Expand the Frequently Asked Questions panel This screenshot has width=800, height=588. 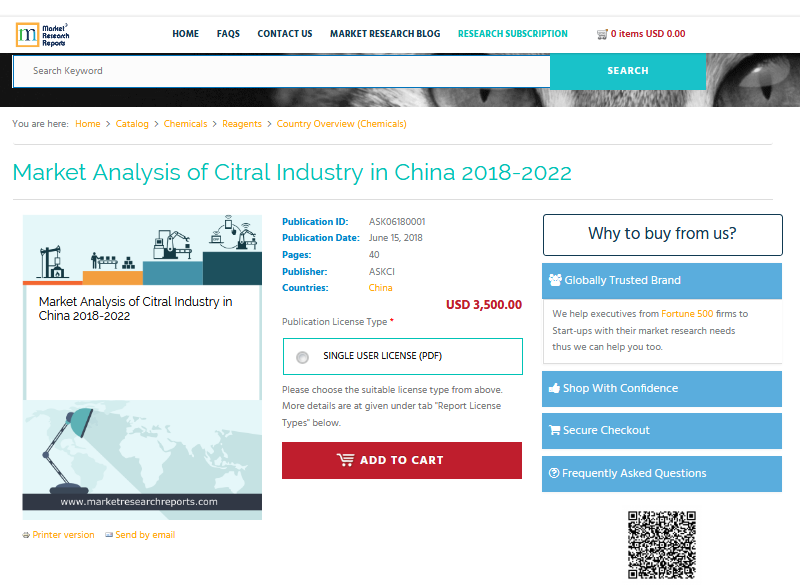(x=662, y=474)
